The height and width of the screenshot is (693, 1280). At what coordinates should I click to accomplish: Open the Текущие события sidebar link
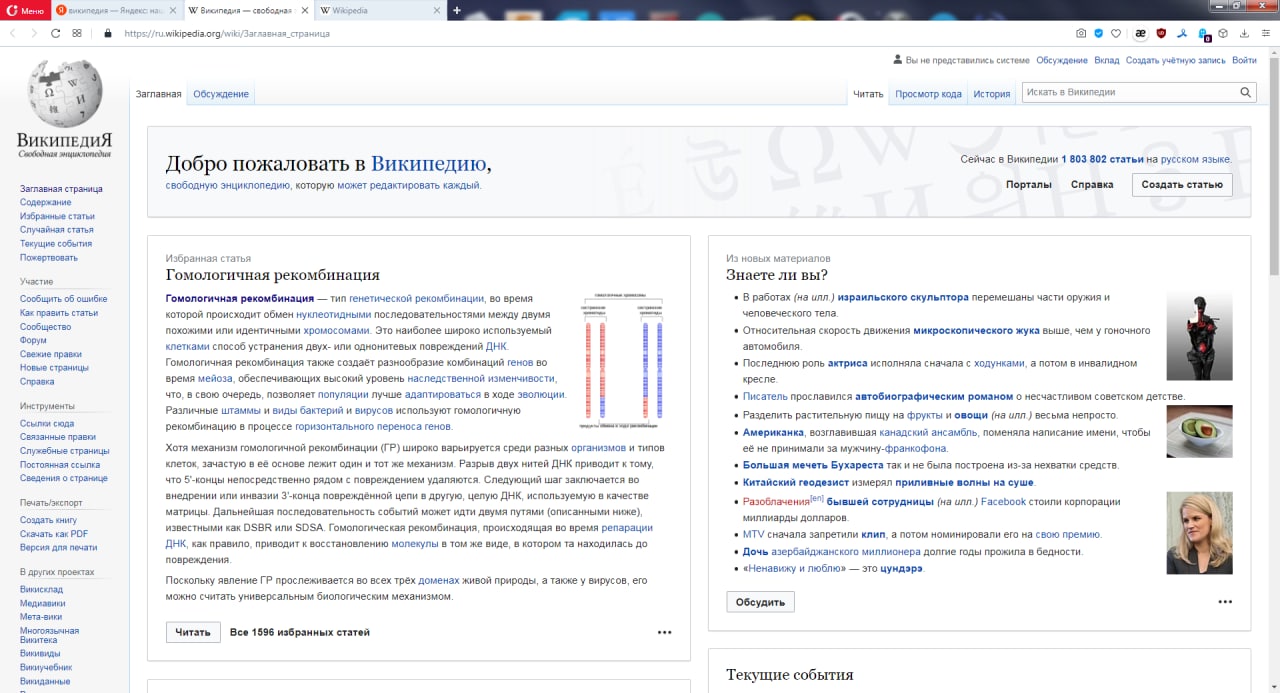click(56, 244)
